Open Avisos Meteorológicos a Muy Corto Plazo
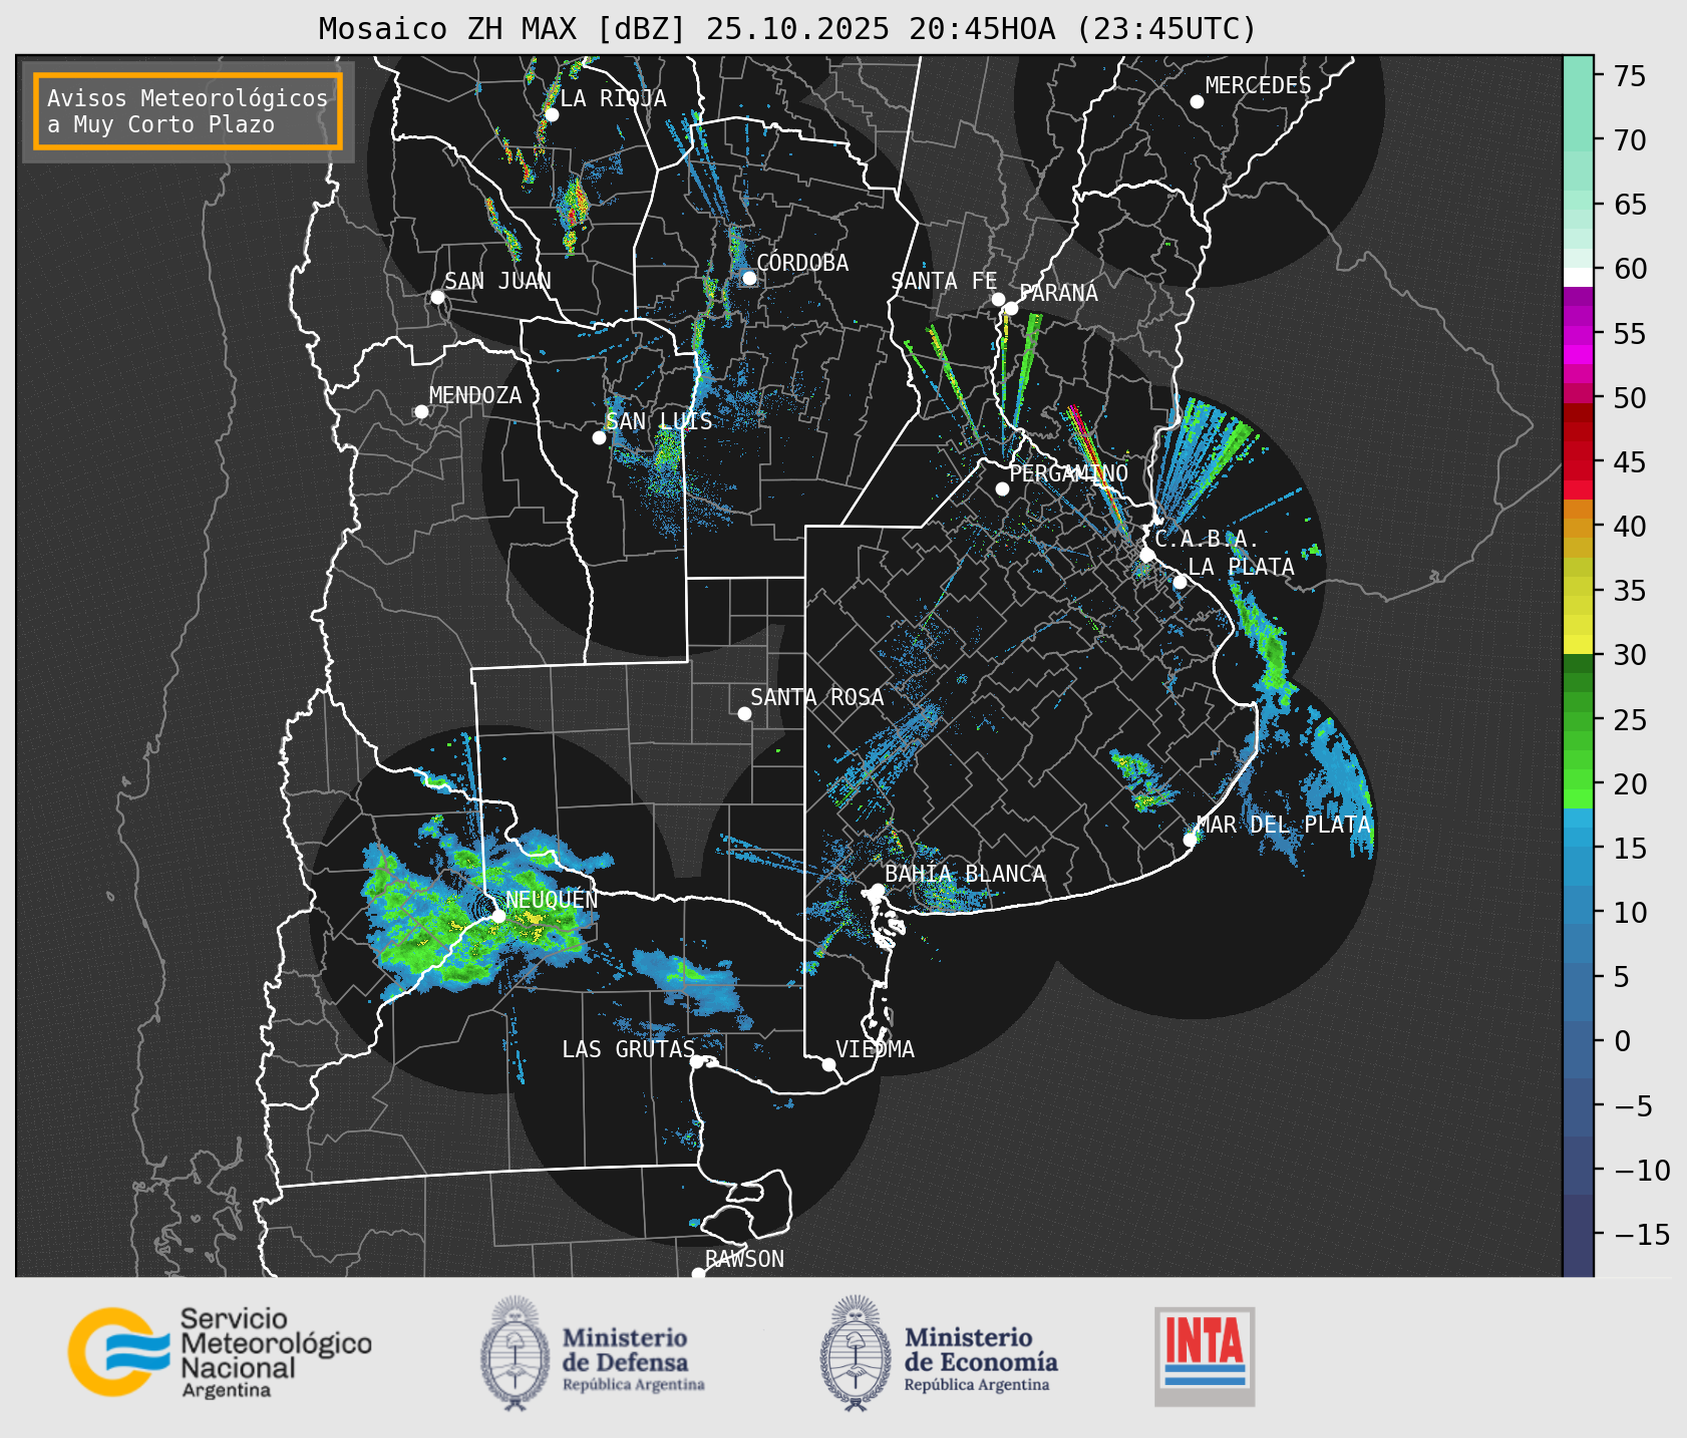 pyautogui.click(x=188, y=111)
